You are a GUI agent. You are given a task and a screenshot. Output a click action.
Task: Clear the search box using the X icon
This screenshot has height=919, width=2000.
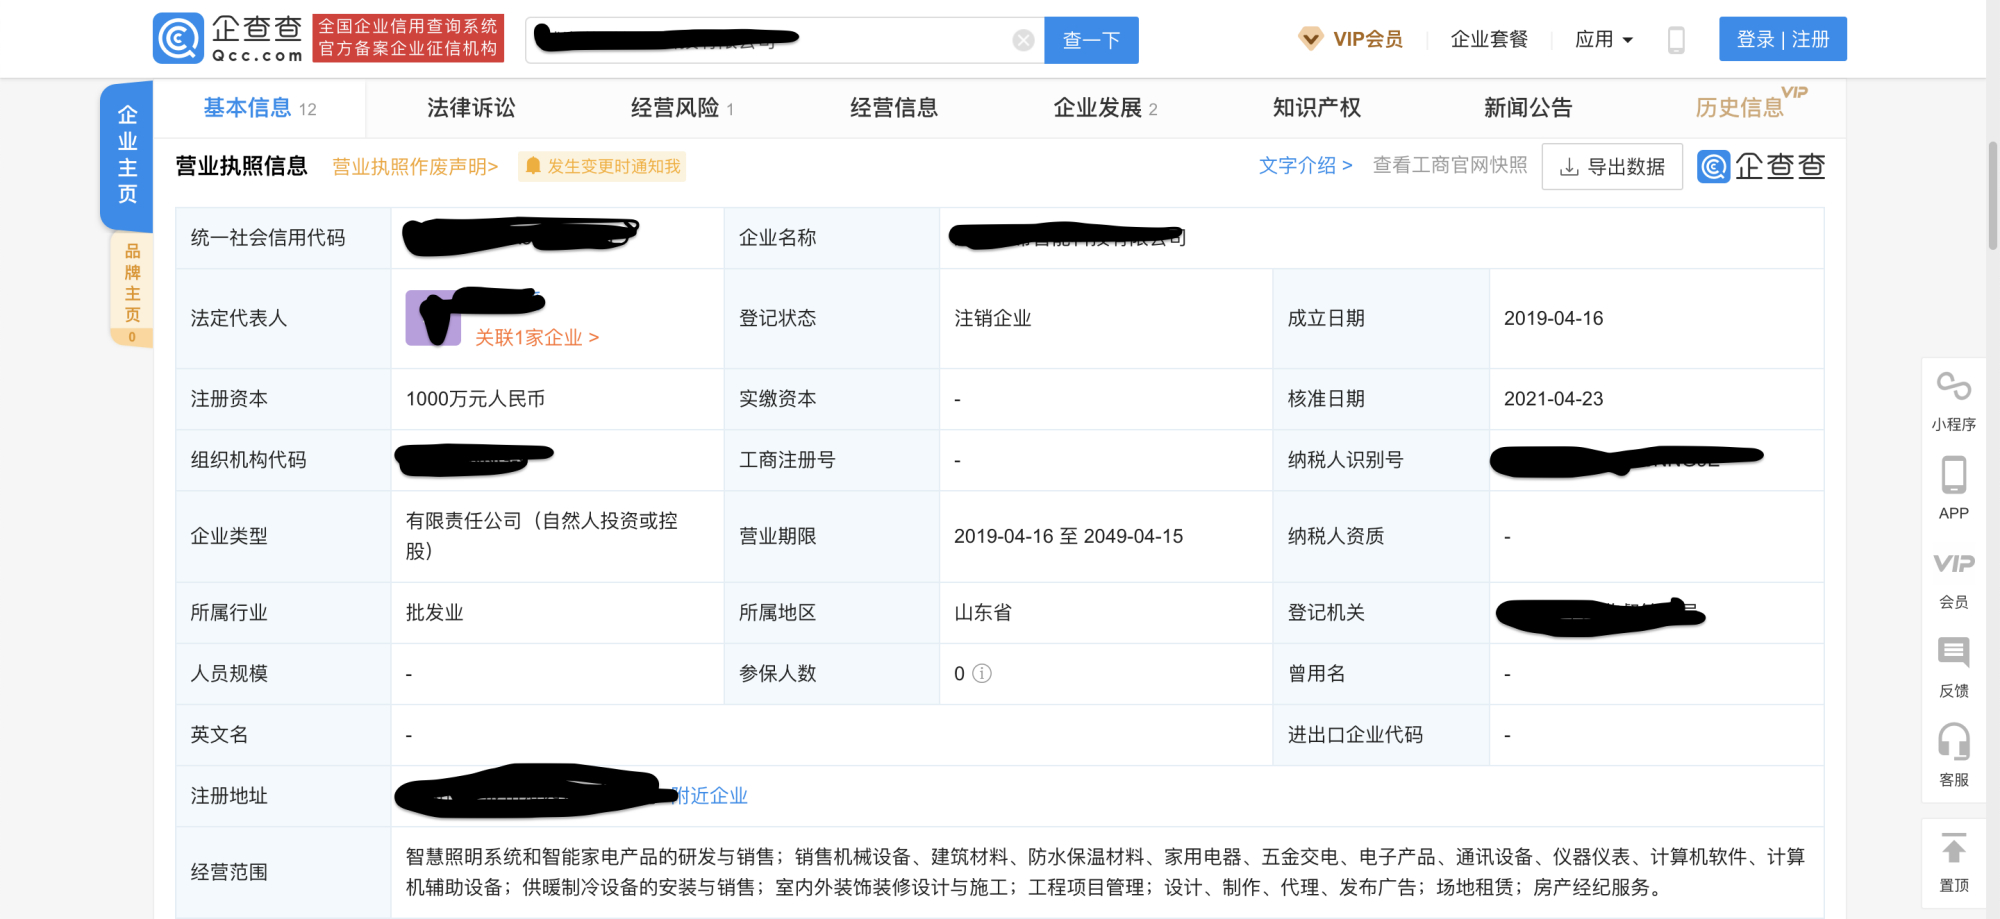pos(1022,39)
